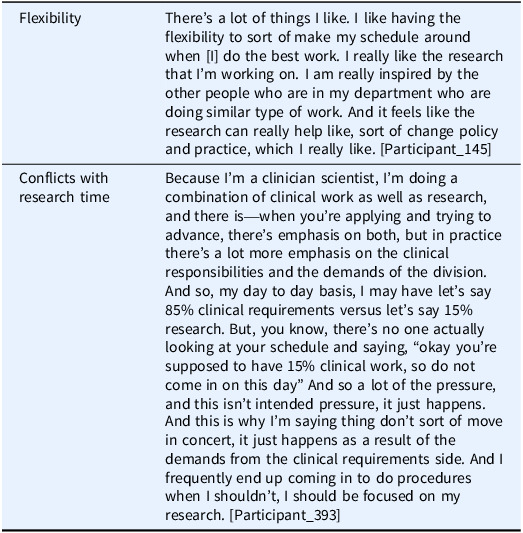The width and height of the screenshot is (523, 533).
Task: Select the 'Conflicts with research time' label
Action: (x=64, y=188)
